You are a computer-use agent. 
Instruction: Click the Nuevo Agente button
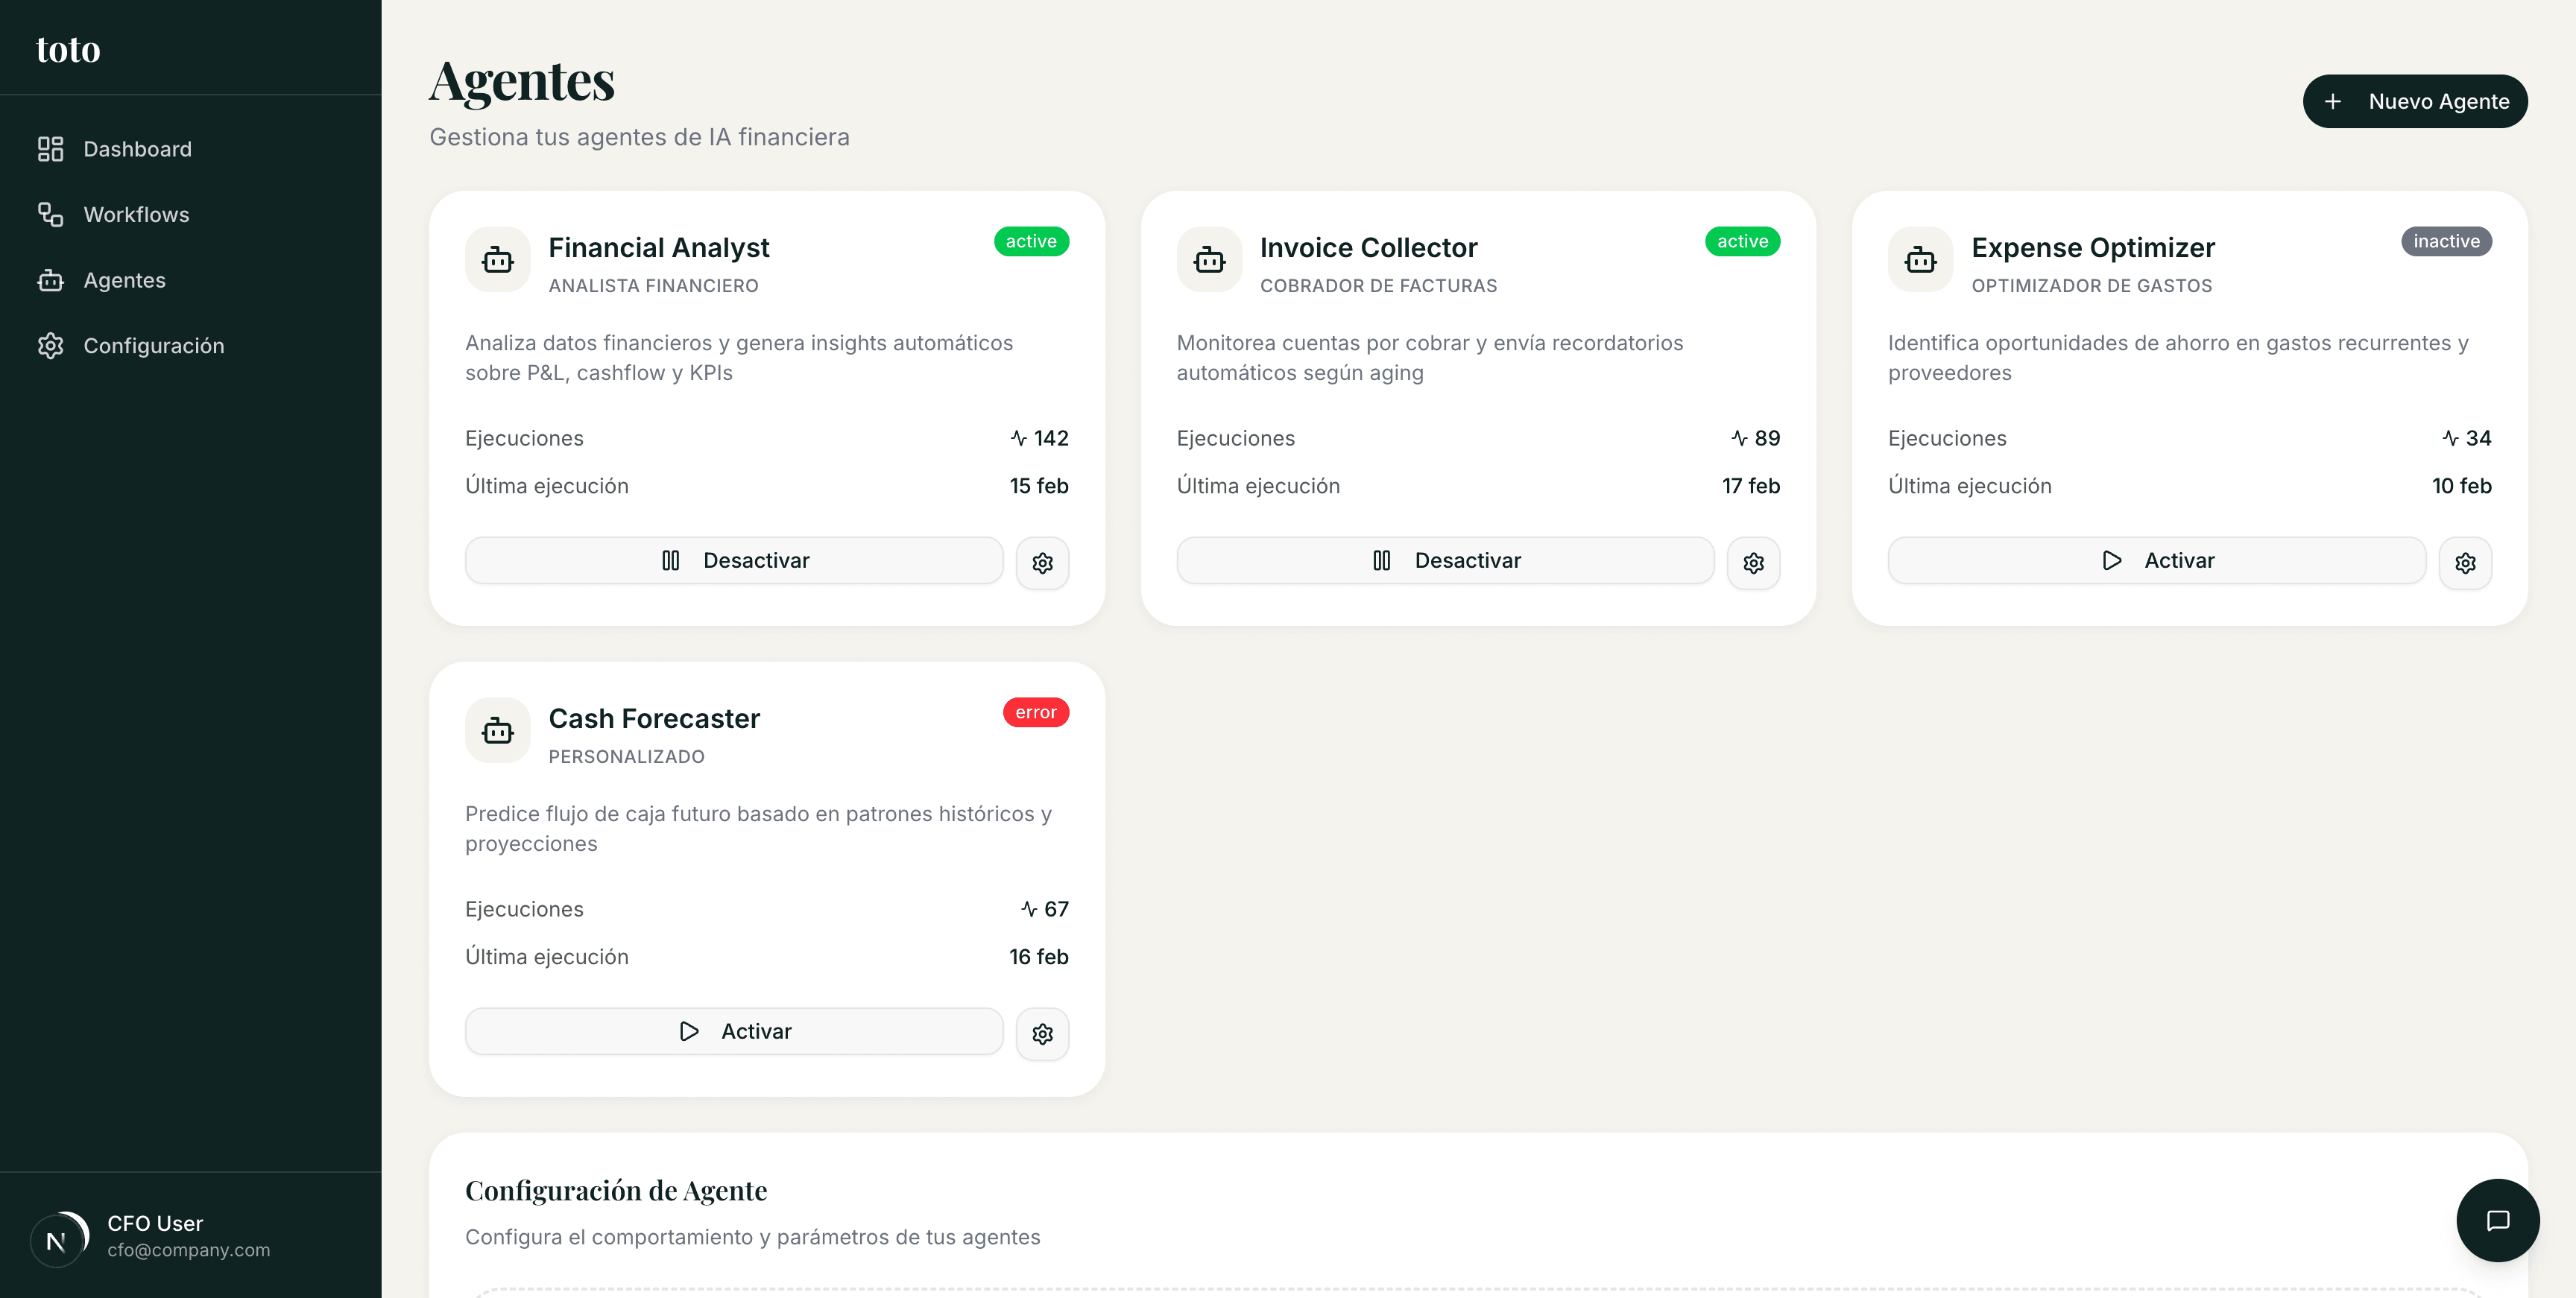(2415, 101)
